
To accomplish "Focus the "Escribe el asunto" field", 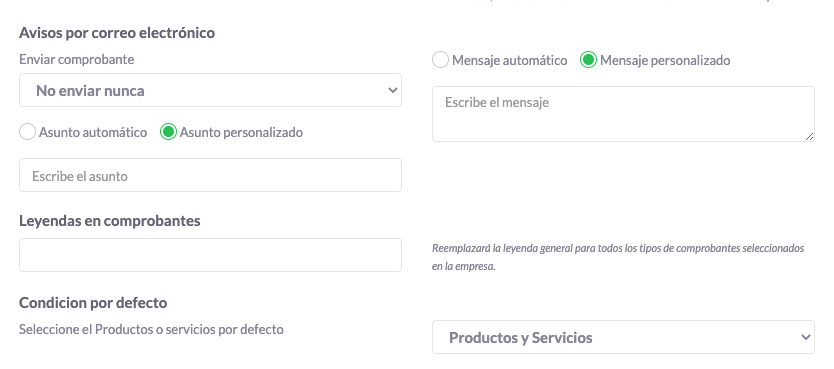I will [x=210, y=175].
